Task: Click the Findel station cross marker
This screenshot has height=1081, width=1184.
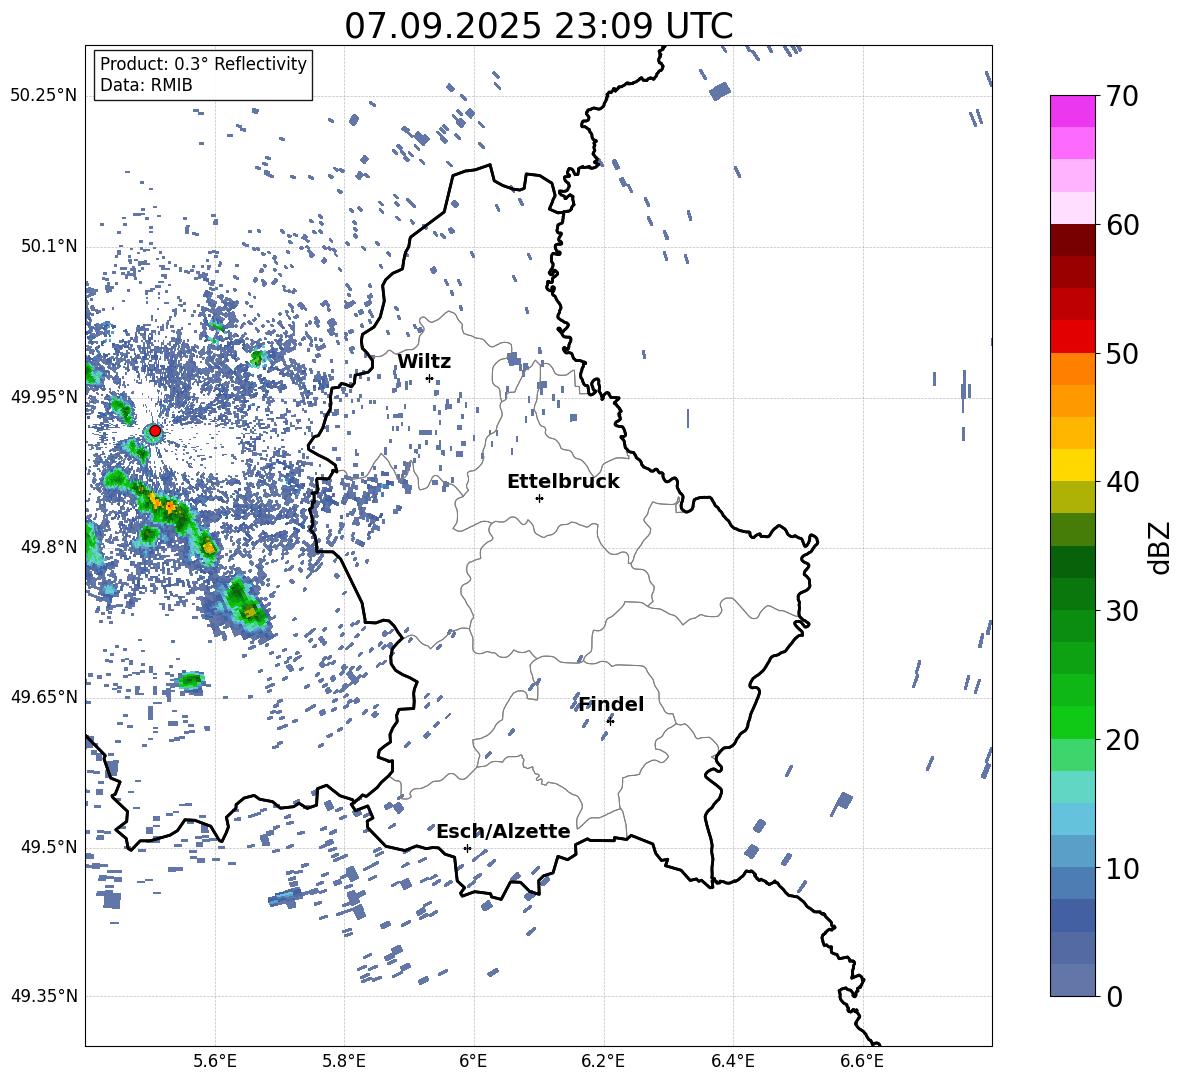Action: [x=610, y=721]
